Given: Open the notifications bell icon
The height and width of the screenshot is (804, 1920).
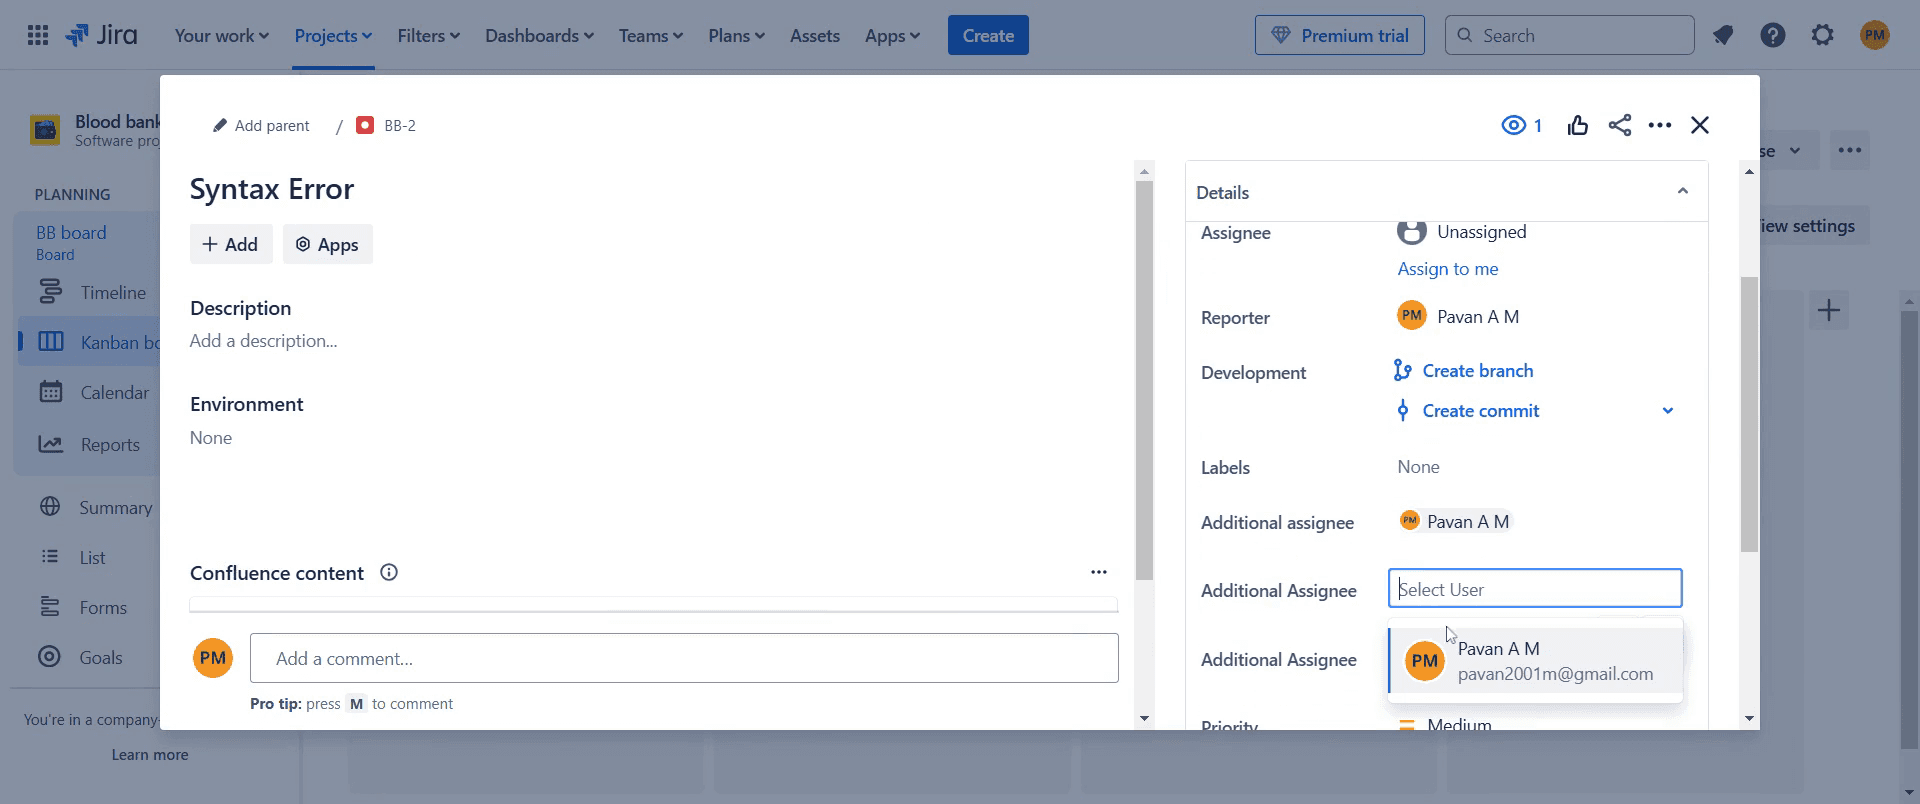Looking at the screenshot, I should pos(1722,36).
